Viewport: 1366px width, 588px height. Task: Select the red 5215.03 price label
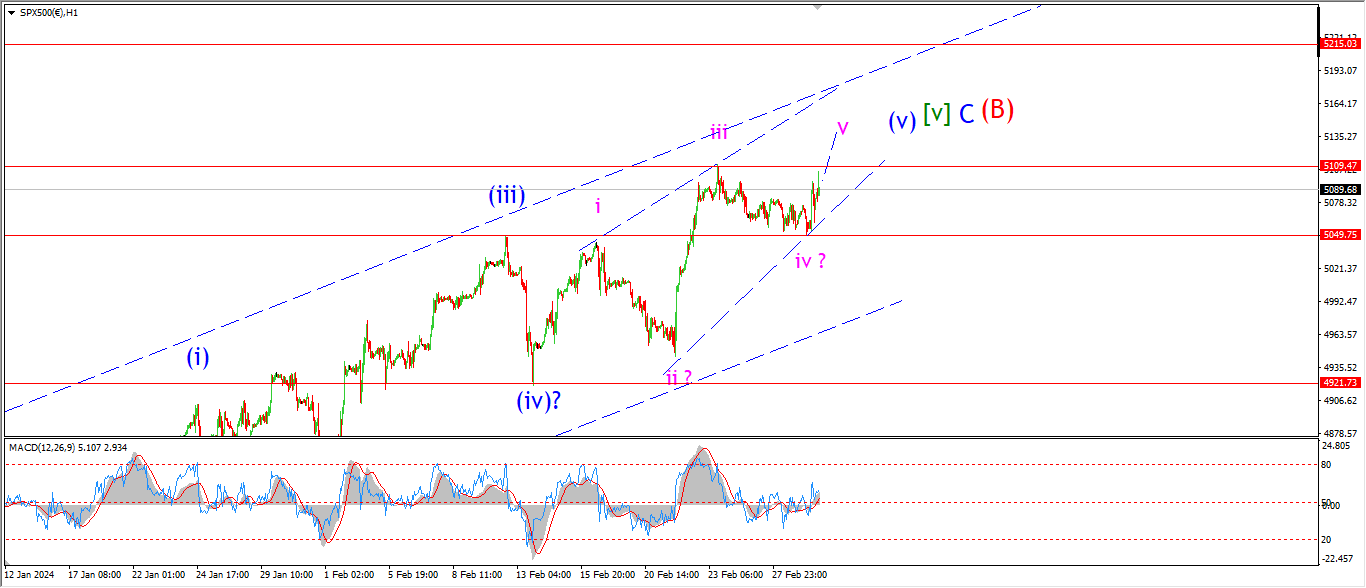[x=1338, y=44]
